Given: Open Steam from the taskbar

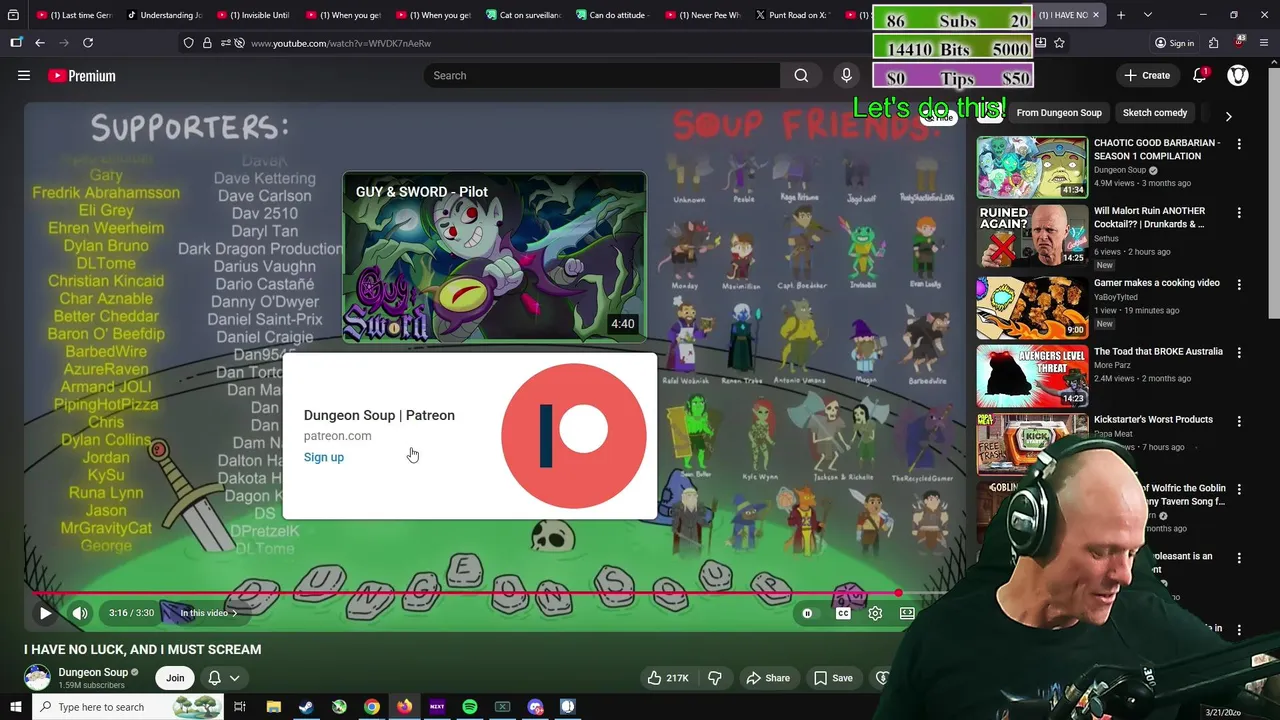Looking at the screenshot, I should pyautogui.click(x=306, y=707).
